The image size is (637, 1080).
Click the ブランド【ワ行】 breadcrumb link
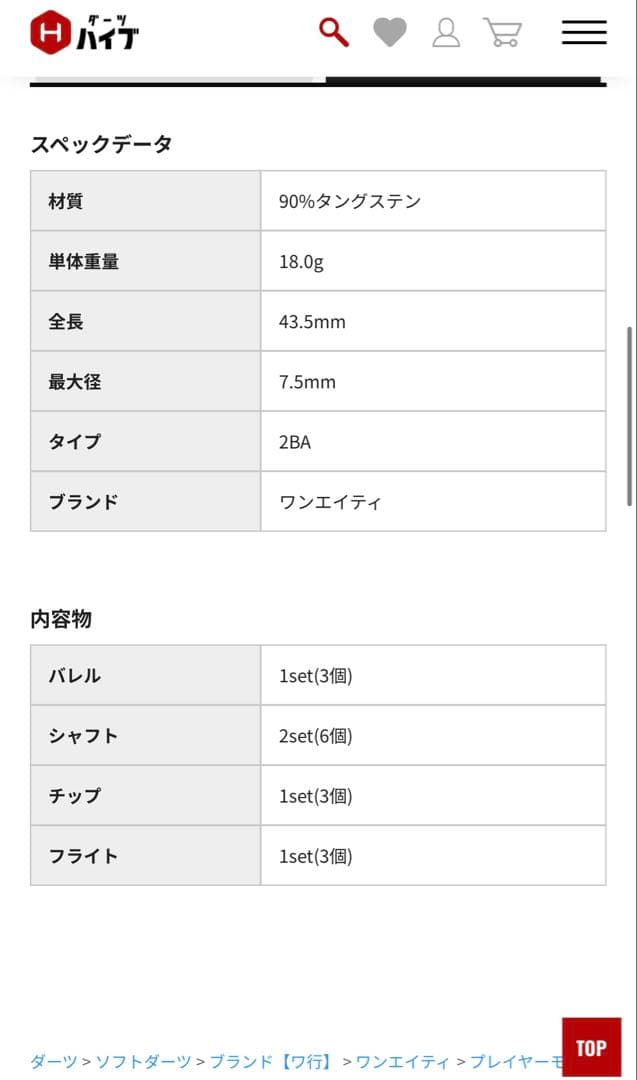[x=269, y=1063]
